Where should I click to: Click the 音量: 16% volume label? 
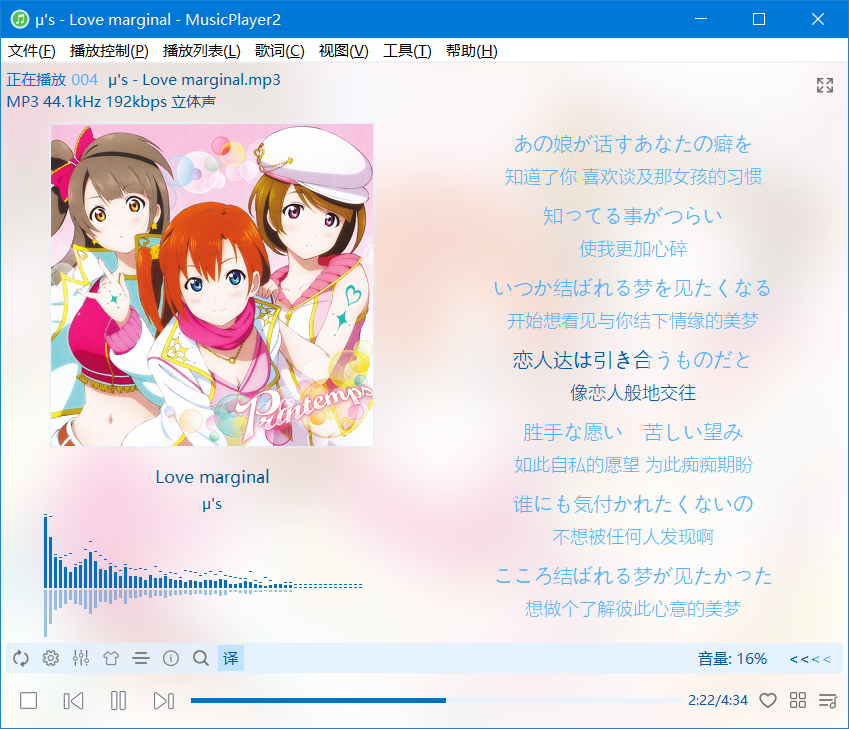click(x=732, y=659)
